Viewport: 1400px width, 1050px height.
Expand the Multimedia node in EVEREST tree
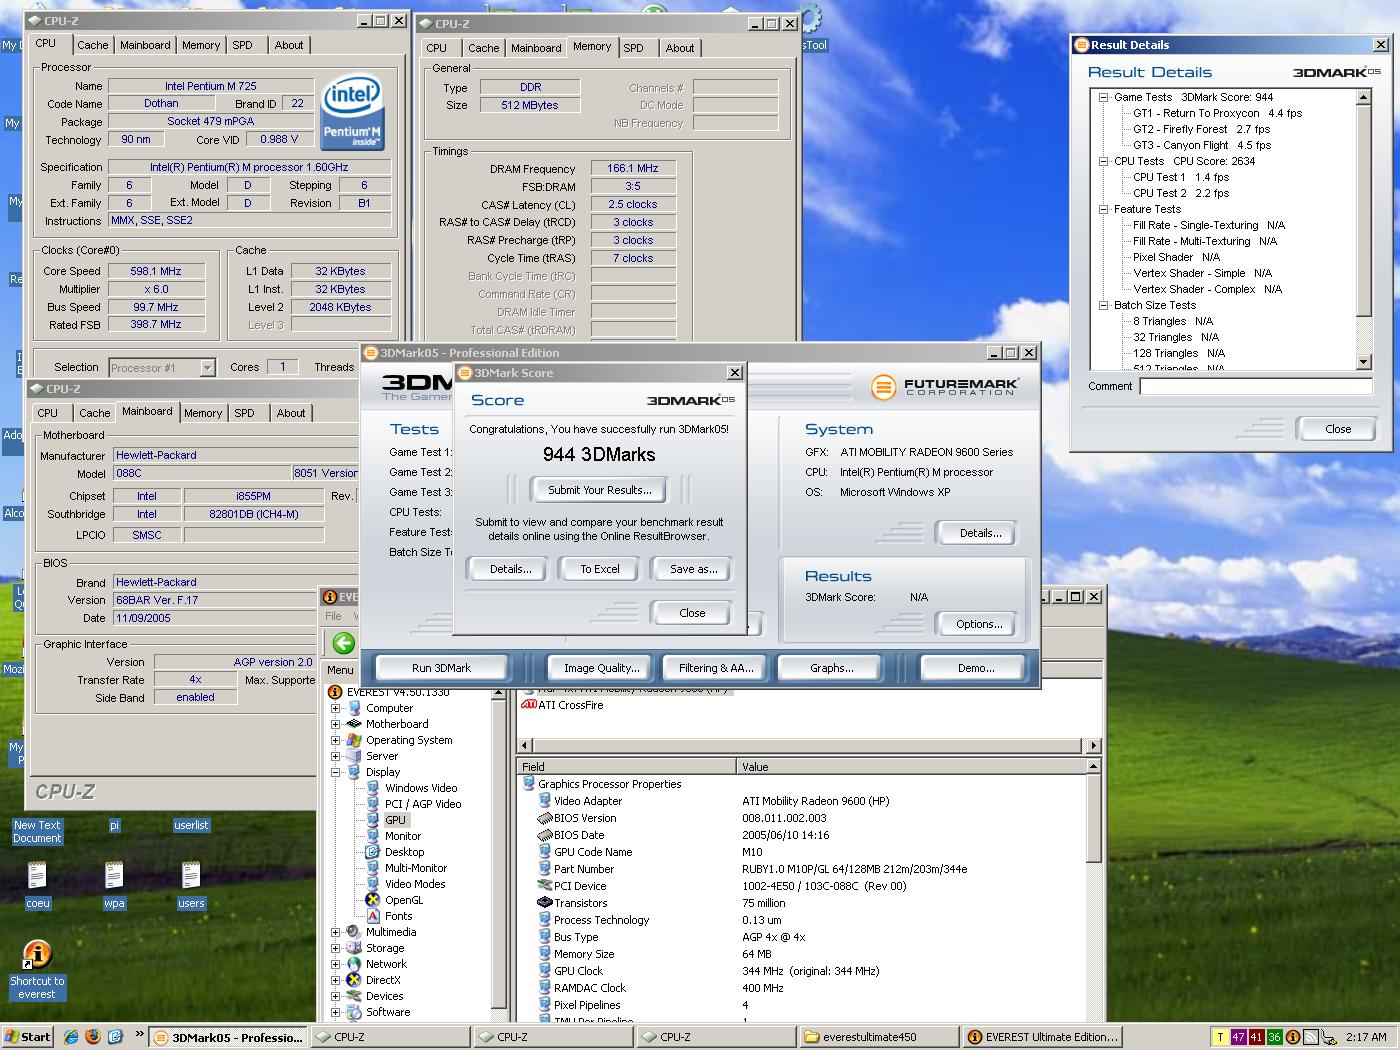[x=335, y=932]
